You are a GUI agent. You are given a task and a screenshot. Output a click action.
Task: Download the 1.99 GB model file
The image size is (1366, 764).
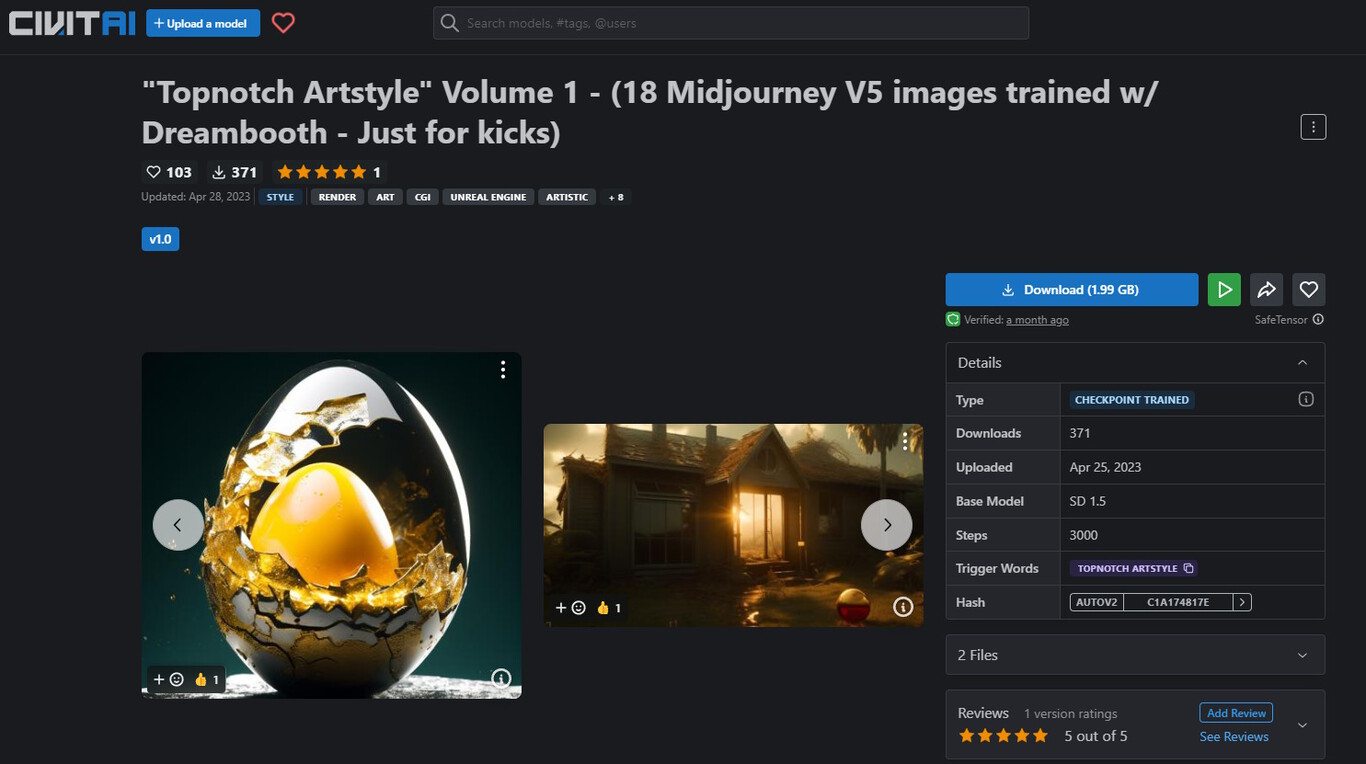tap(1072, 290)
